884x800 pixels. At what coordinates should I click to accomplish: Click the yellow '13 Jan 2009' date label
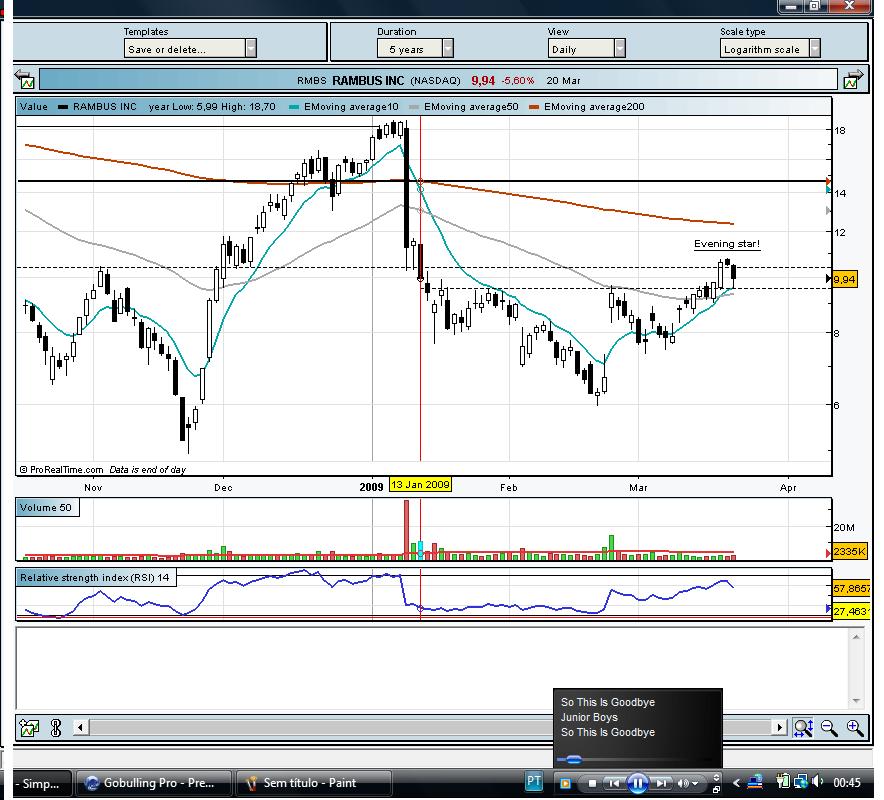click(x=420, y=484)
